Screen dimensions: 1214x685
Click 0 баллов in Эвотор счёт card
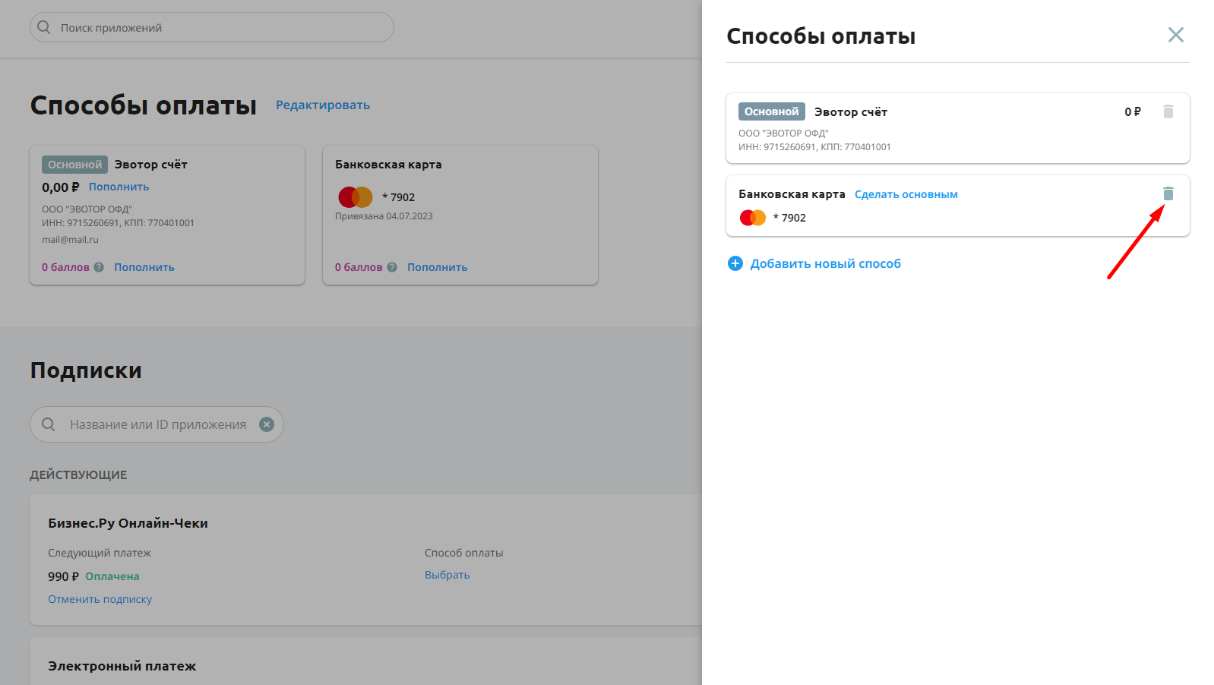click(x=65, y=267)
